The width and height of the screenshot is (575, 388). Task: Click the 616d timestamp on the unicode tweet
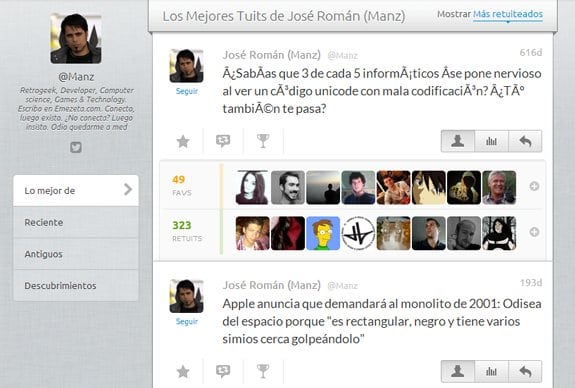531,53
